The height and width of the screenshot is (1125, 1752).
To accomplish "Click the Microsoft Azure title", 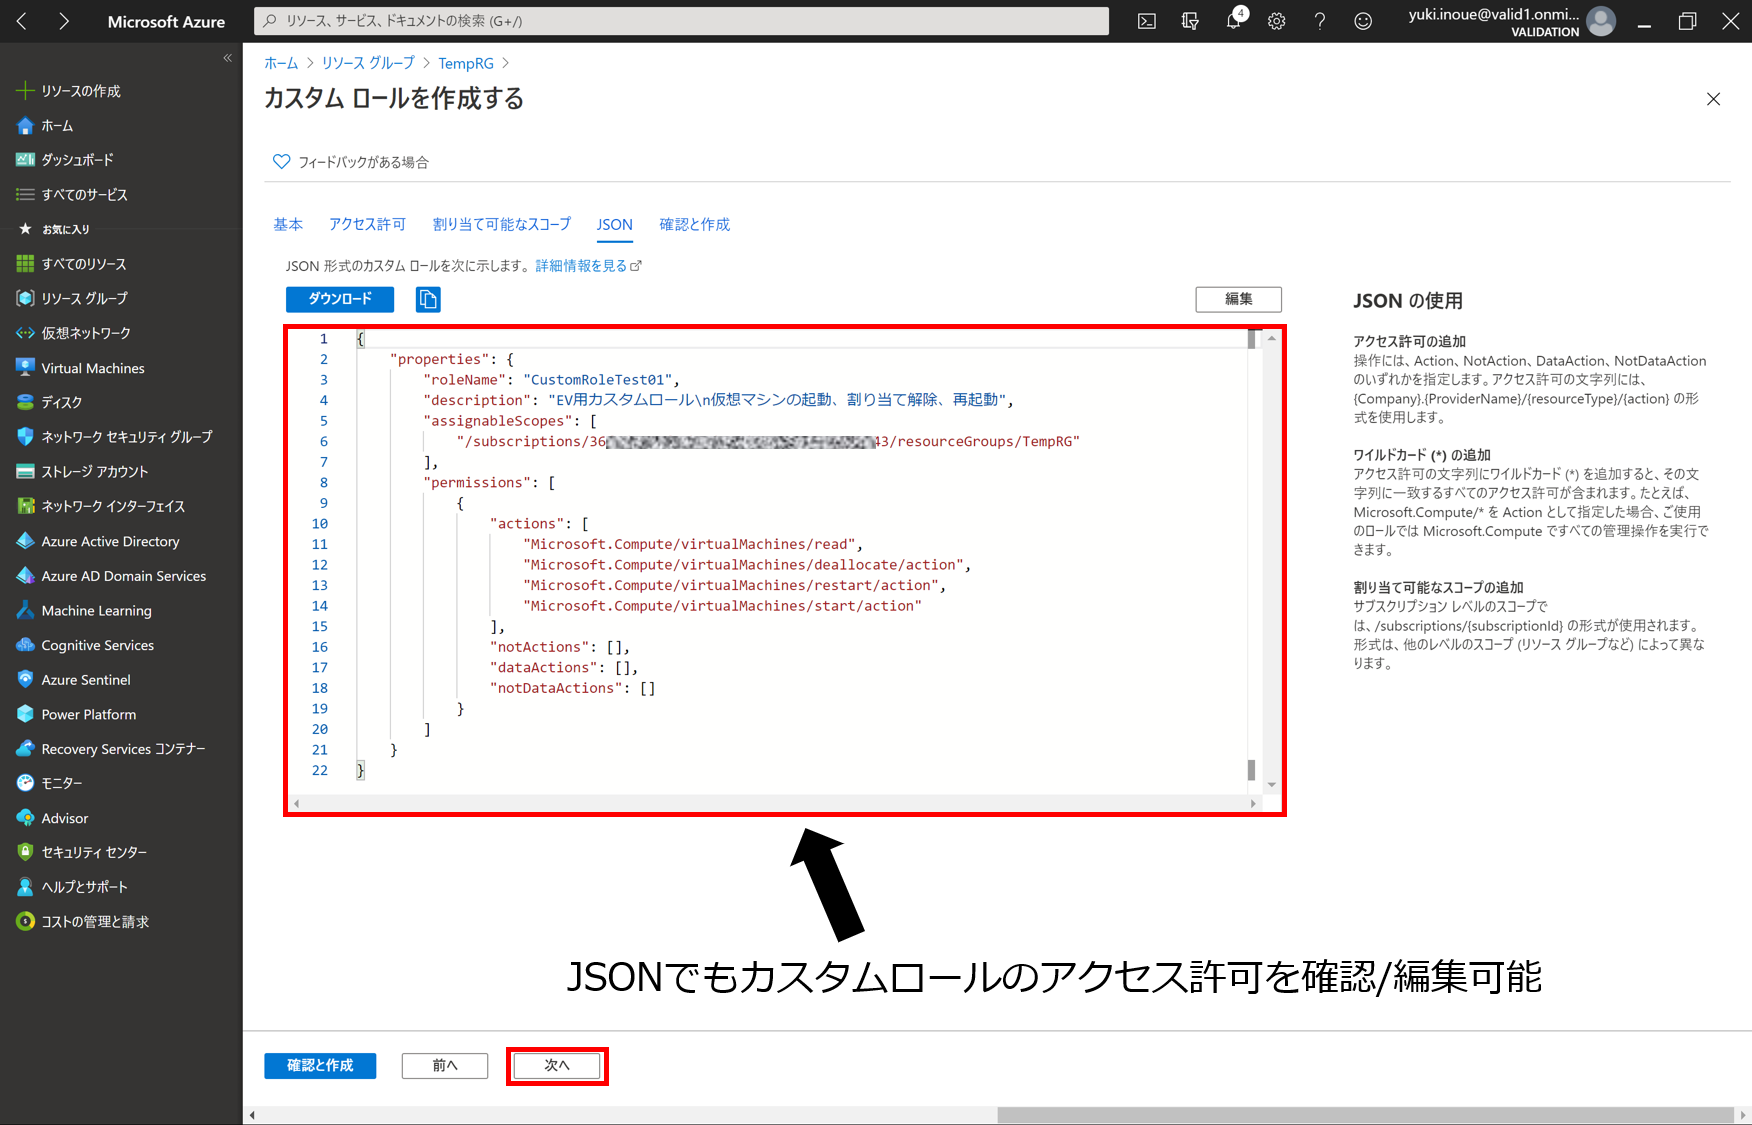I will [x=166, y=22].
